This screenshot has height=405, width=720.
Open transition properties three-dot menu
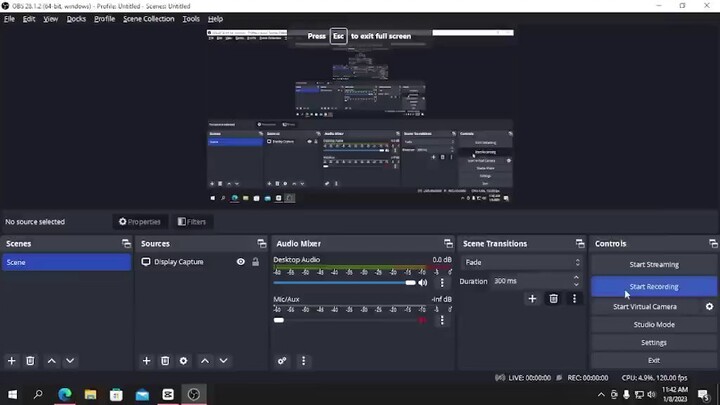tap(574, 299)
